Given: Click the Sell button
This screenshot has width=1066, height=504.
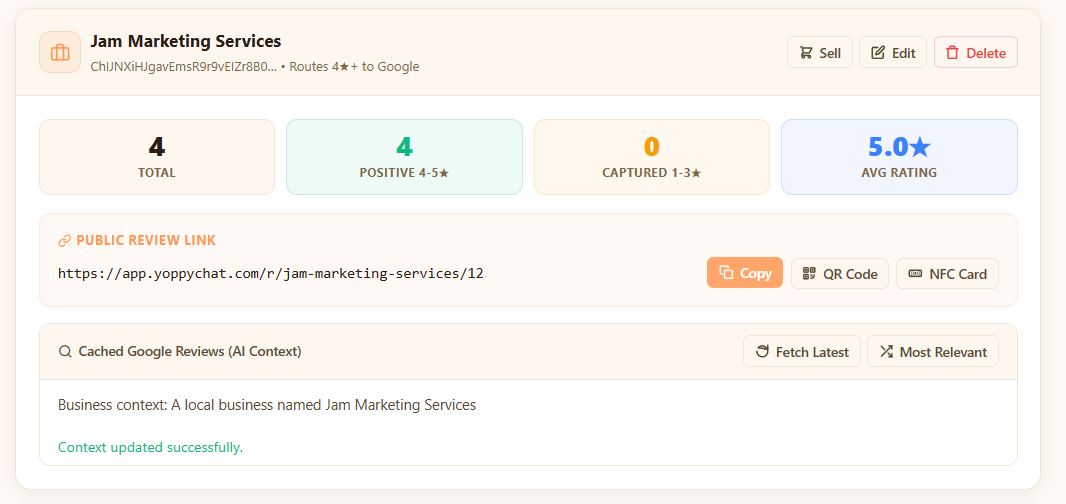Looking at the screenshot, I should pos(819,52).
